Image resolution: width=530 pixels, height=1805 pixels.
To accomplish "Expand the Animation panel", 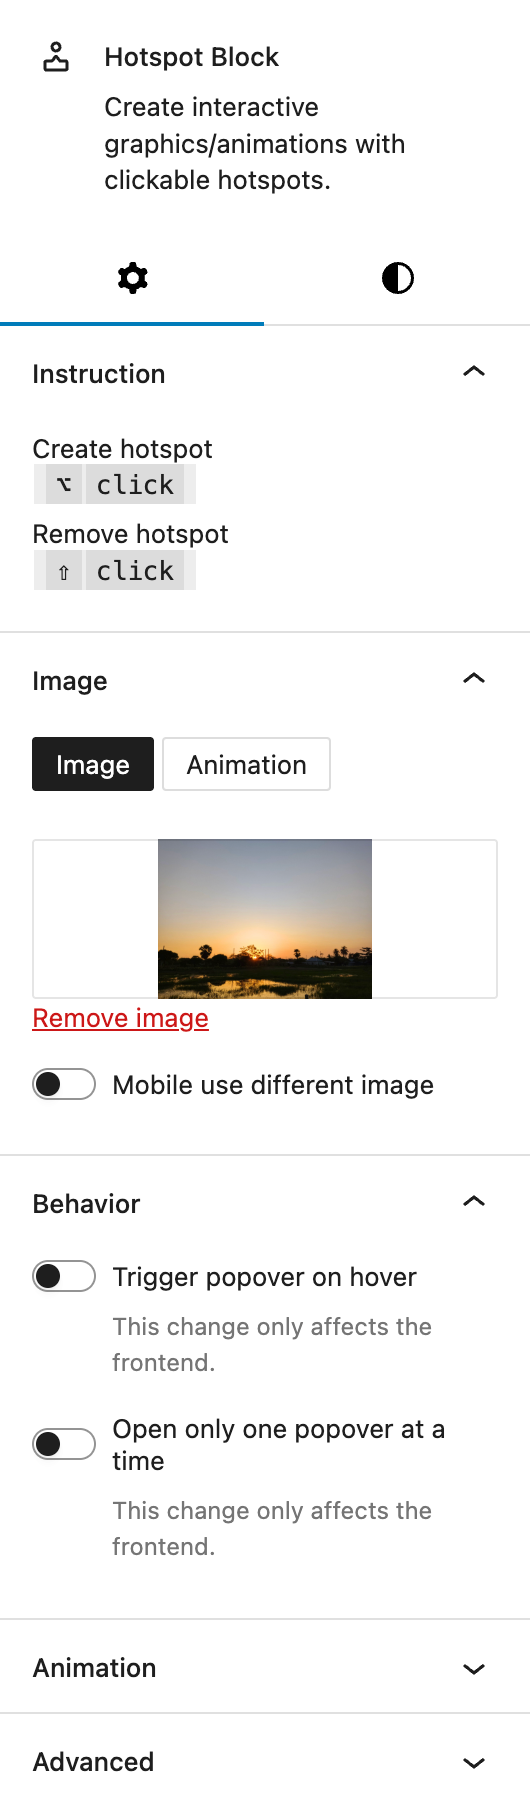I will pyautogui.click(x=265, y=1667).
